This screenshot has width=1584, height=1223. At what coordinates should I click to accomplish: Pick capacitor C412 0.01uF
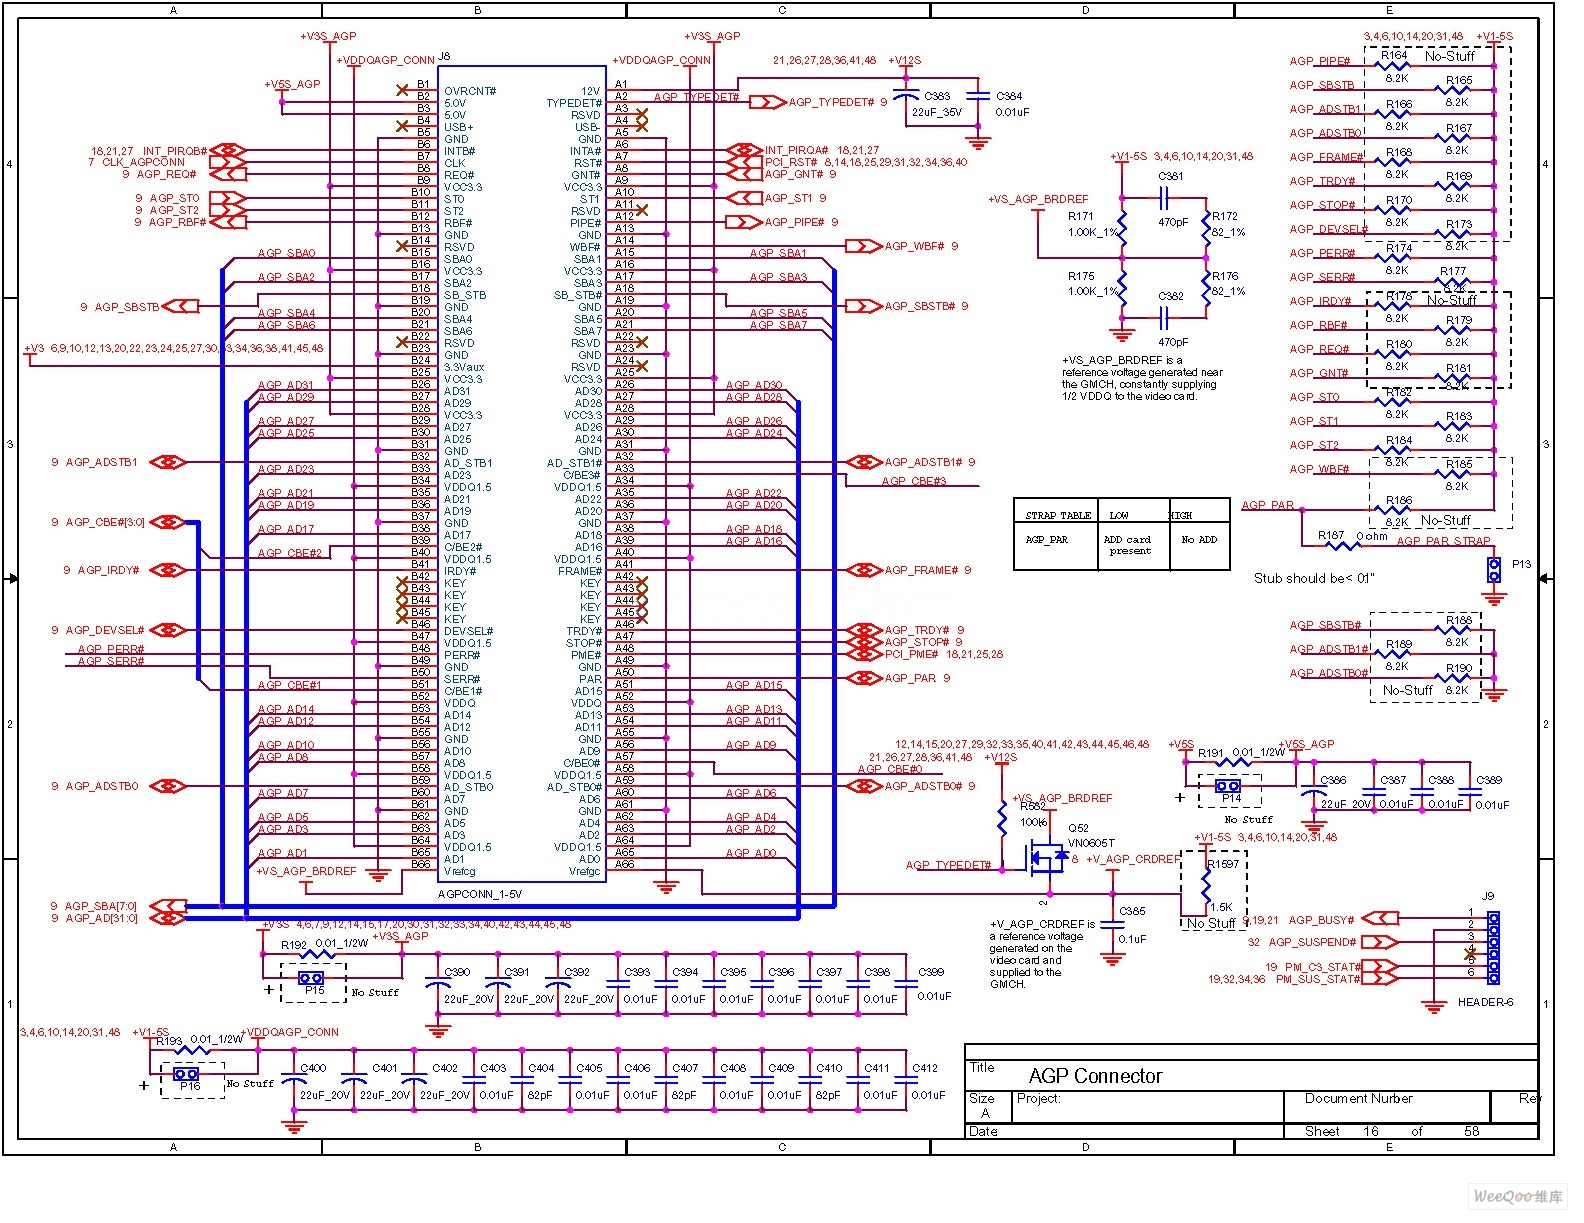point(907,1081)
